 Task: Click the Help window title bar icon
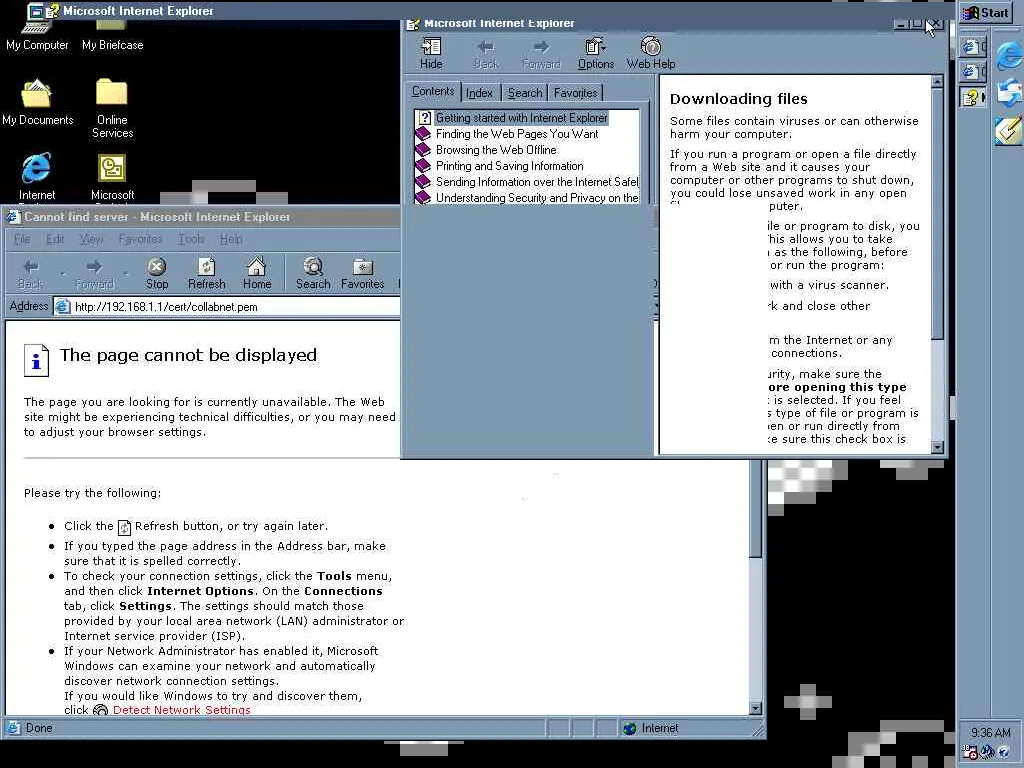click(413, 24)
